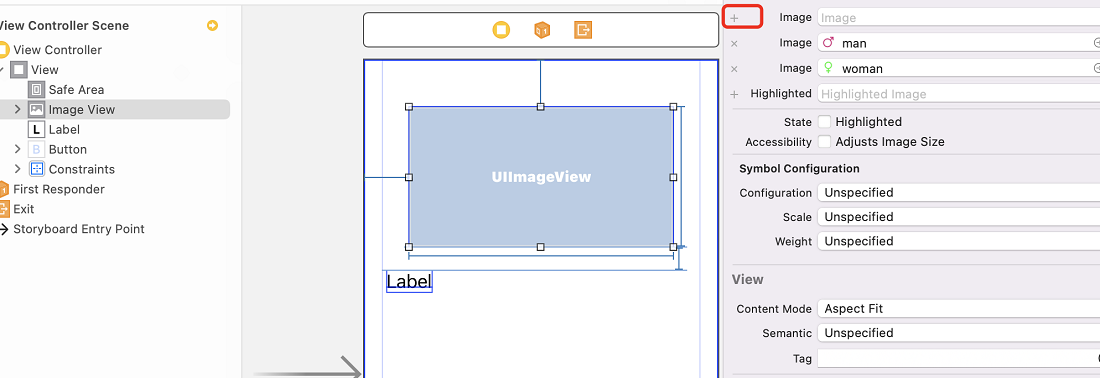Select the Label element on canvas

point(409,281)
